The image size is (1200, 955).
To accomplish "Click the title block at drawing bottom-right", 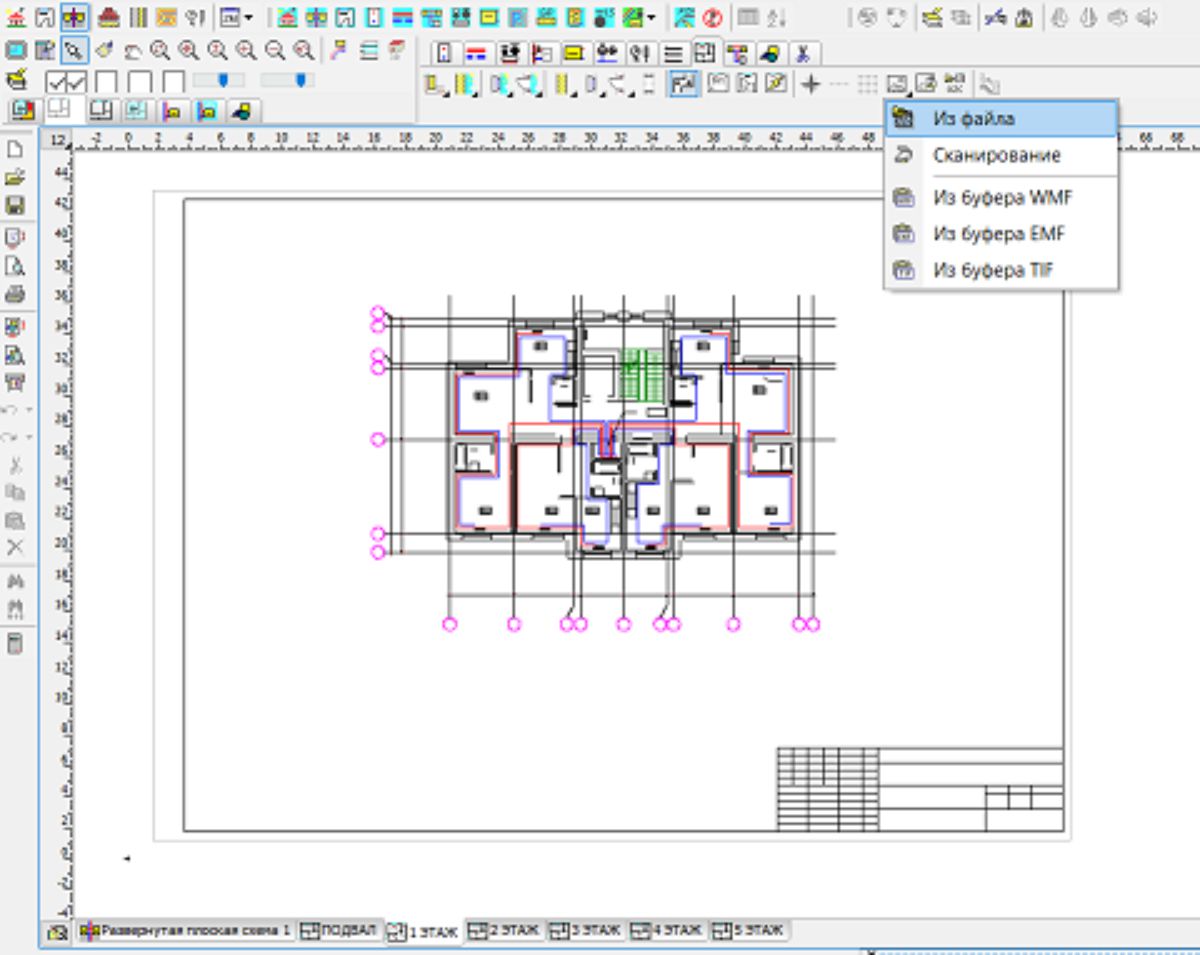I will point(920,788).
